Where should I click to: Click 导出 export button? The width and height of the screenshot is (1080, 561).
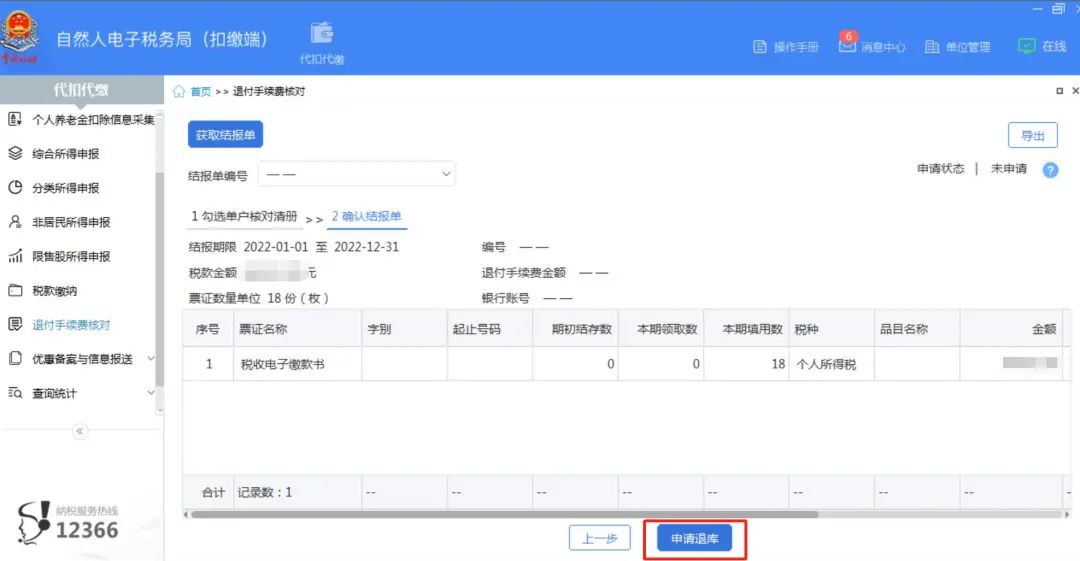(1032, 135)
